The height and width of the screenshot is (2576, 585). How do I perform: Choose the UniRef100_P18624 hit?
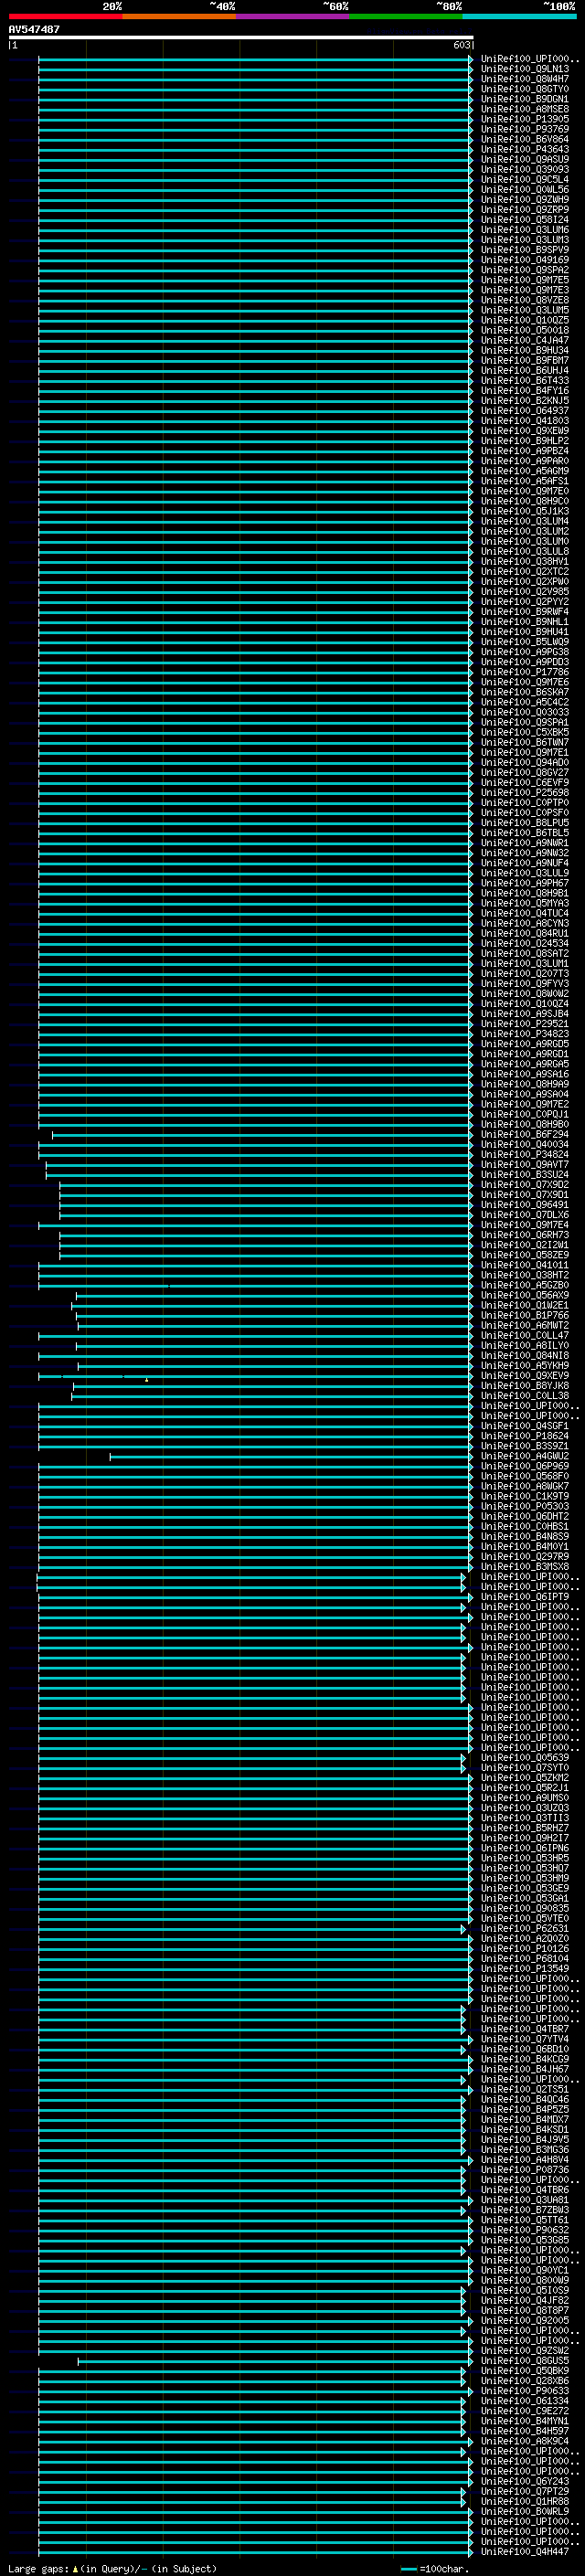pyautogui.click(x=525, y=1437)
